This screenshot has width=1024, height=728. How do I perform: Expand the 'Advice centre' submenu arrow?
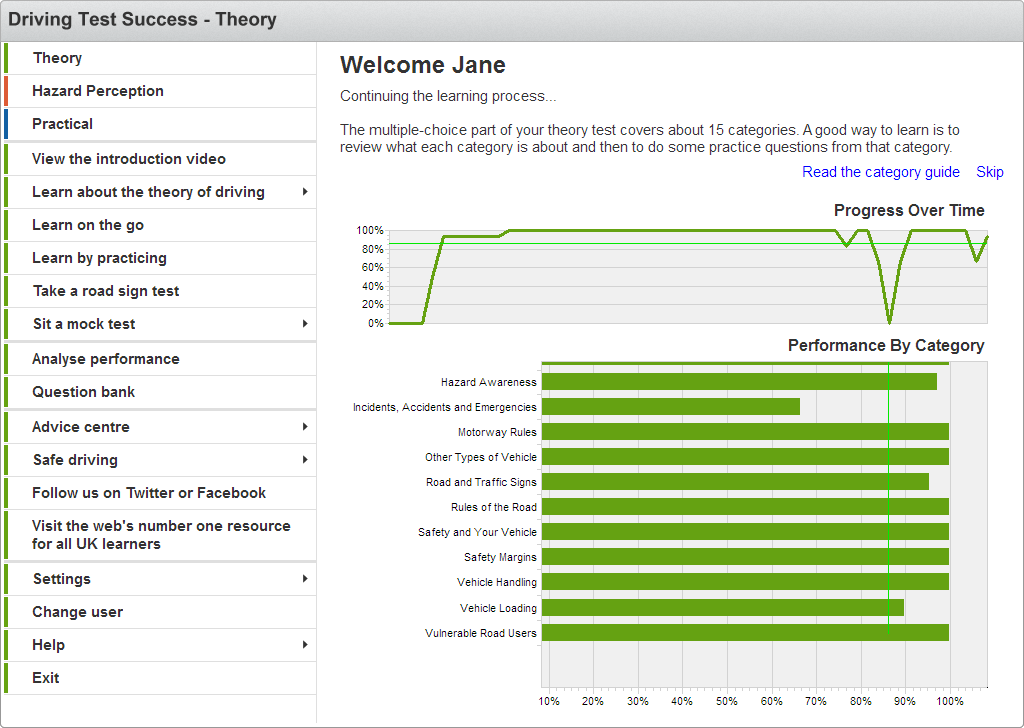coord(304,427)
